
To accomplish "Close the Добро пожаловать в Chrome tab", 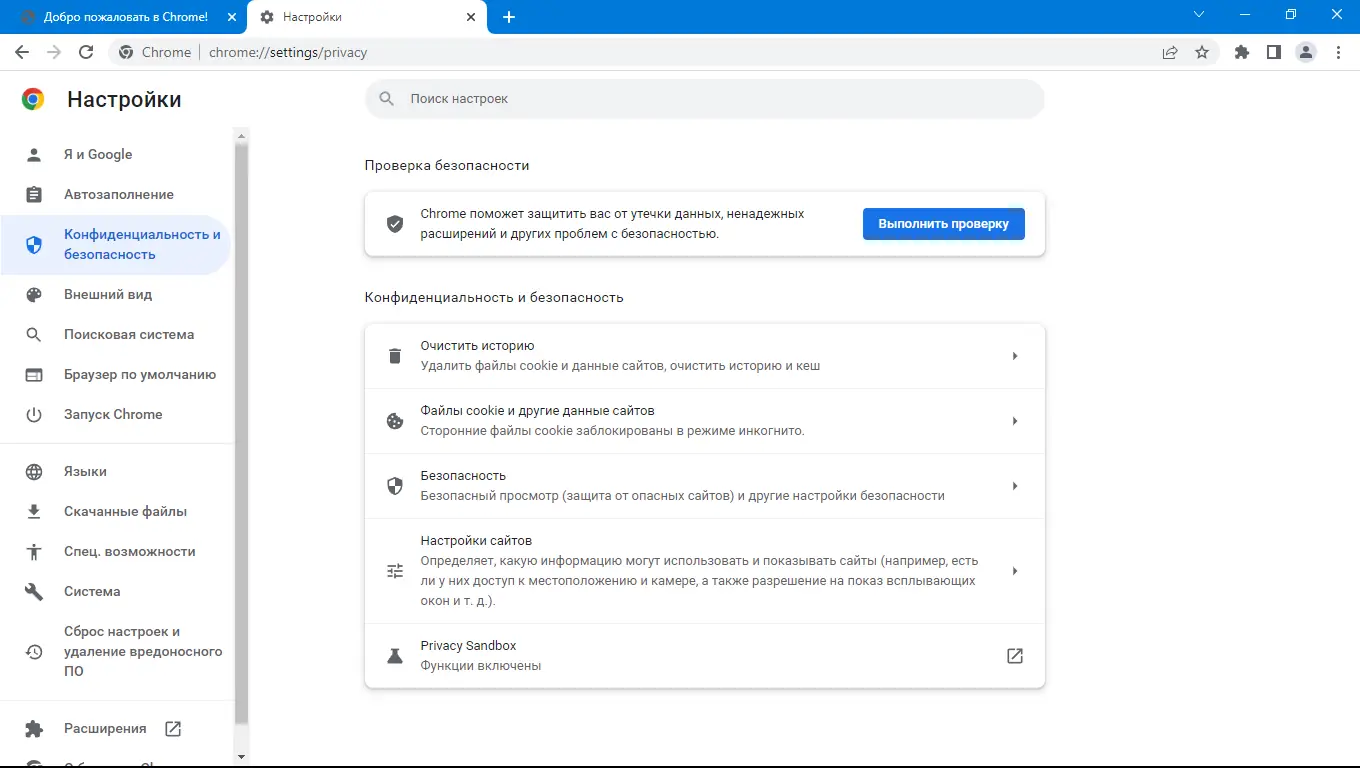I will point(231,17).
